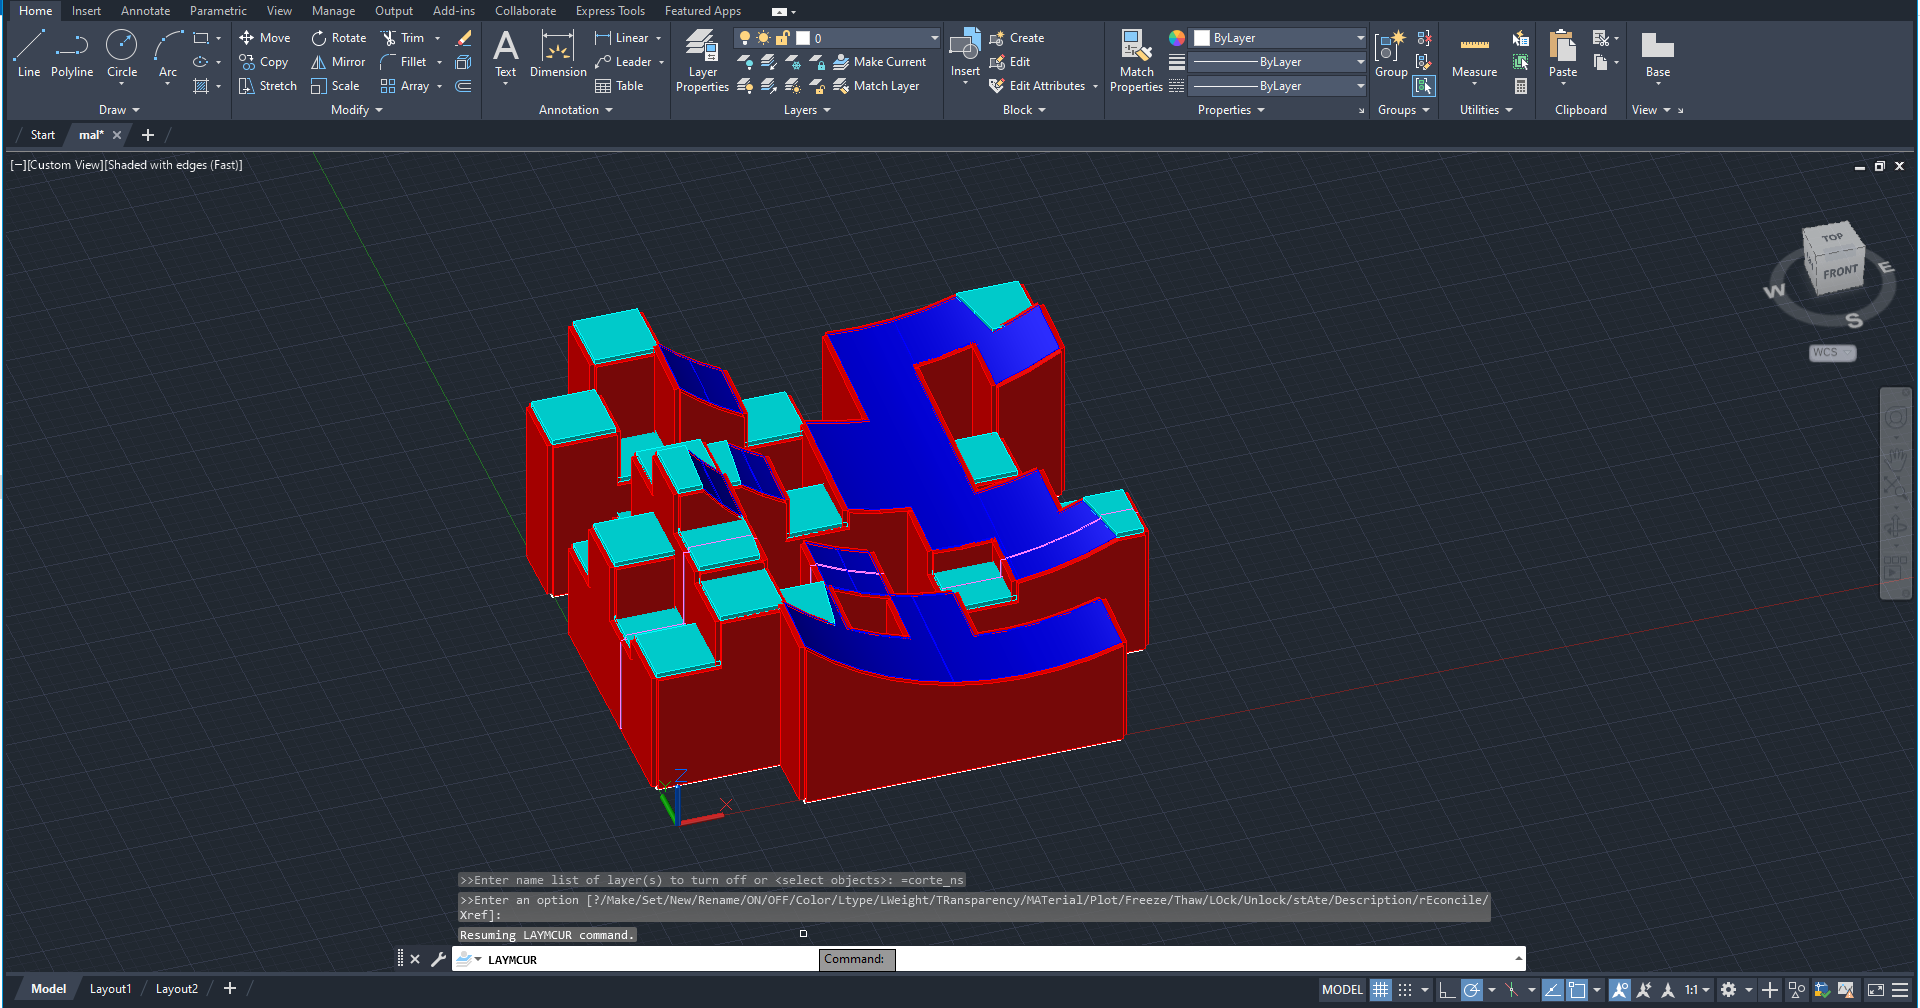Open the Object Color palette swatch
Screen dimensions: 1920x1008
tap(1177, 38)
